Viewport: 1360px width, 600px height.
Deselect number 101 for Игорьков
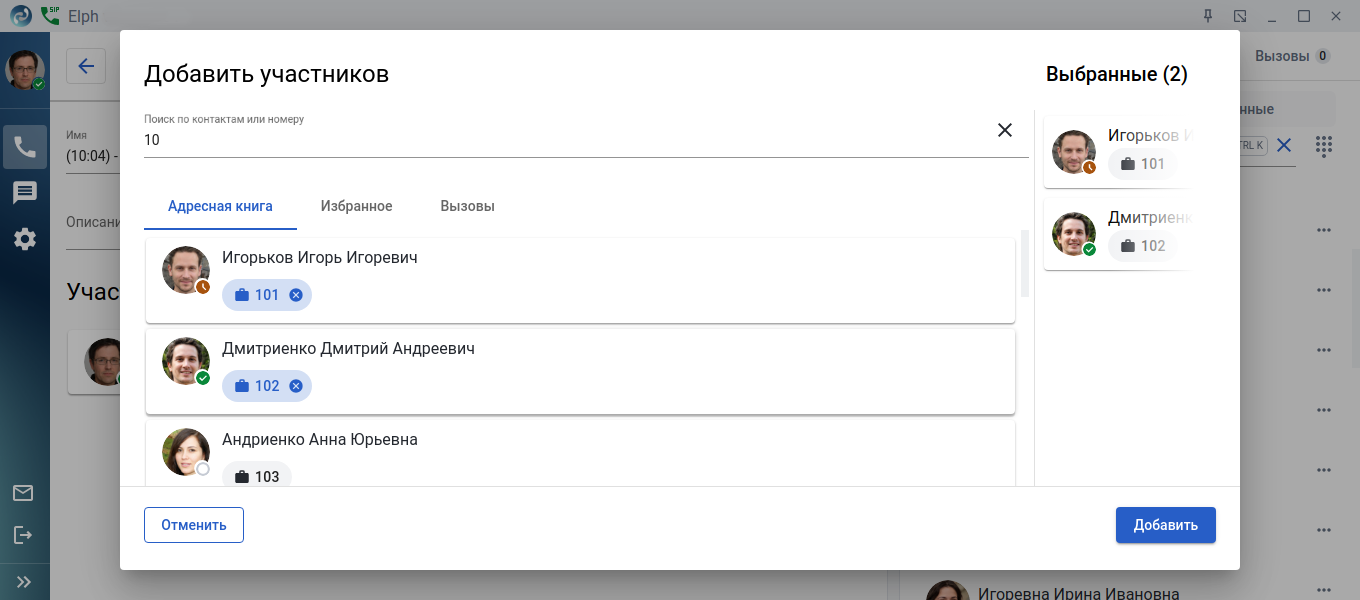[296, 295]
